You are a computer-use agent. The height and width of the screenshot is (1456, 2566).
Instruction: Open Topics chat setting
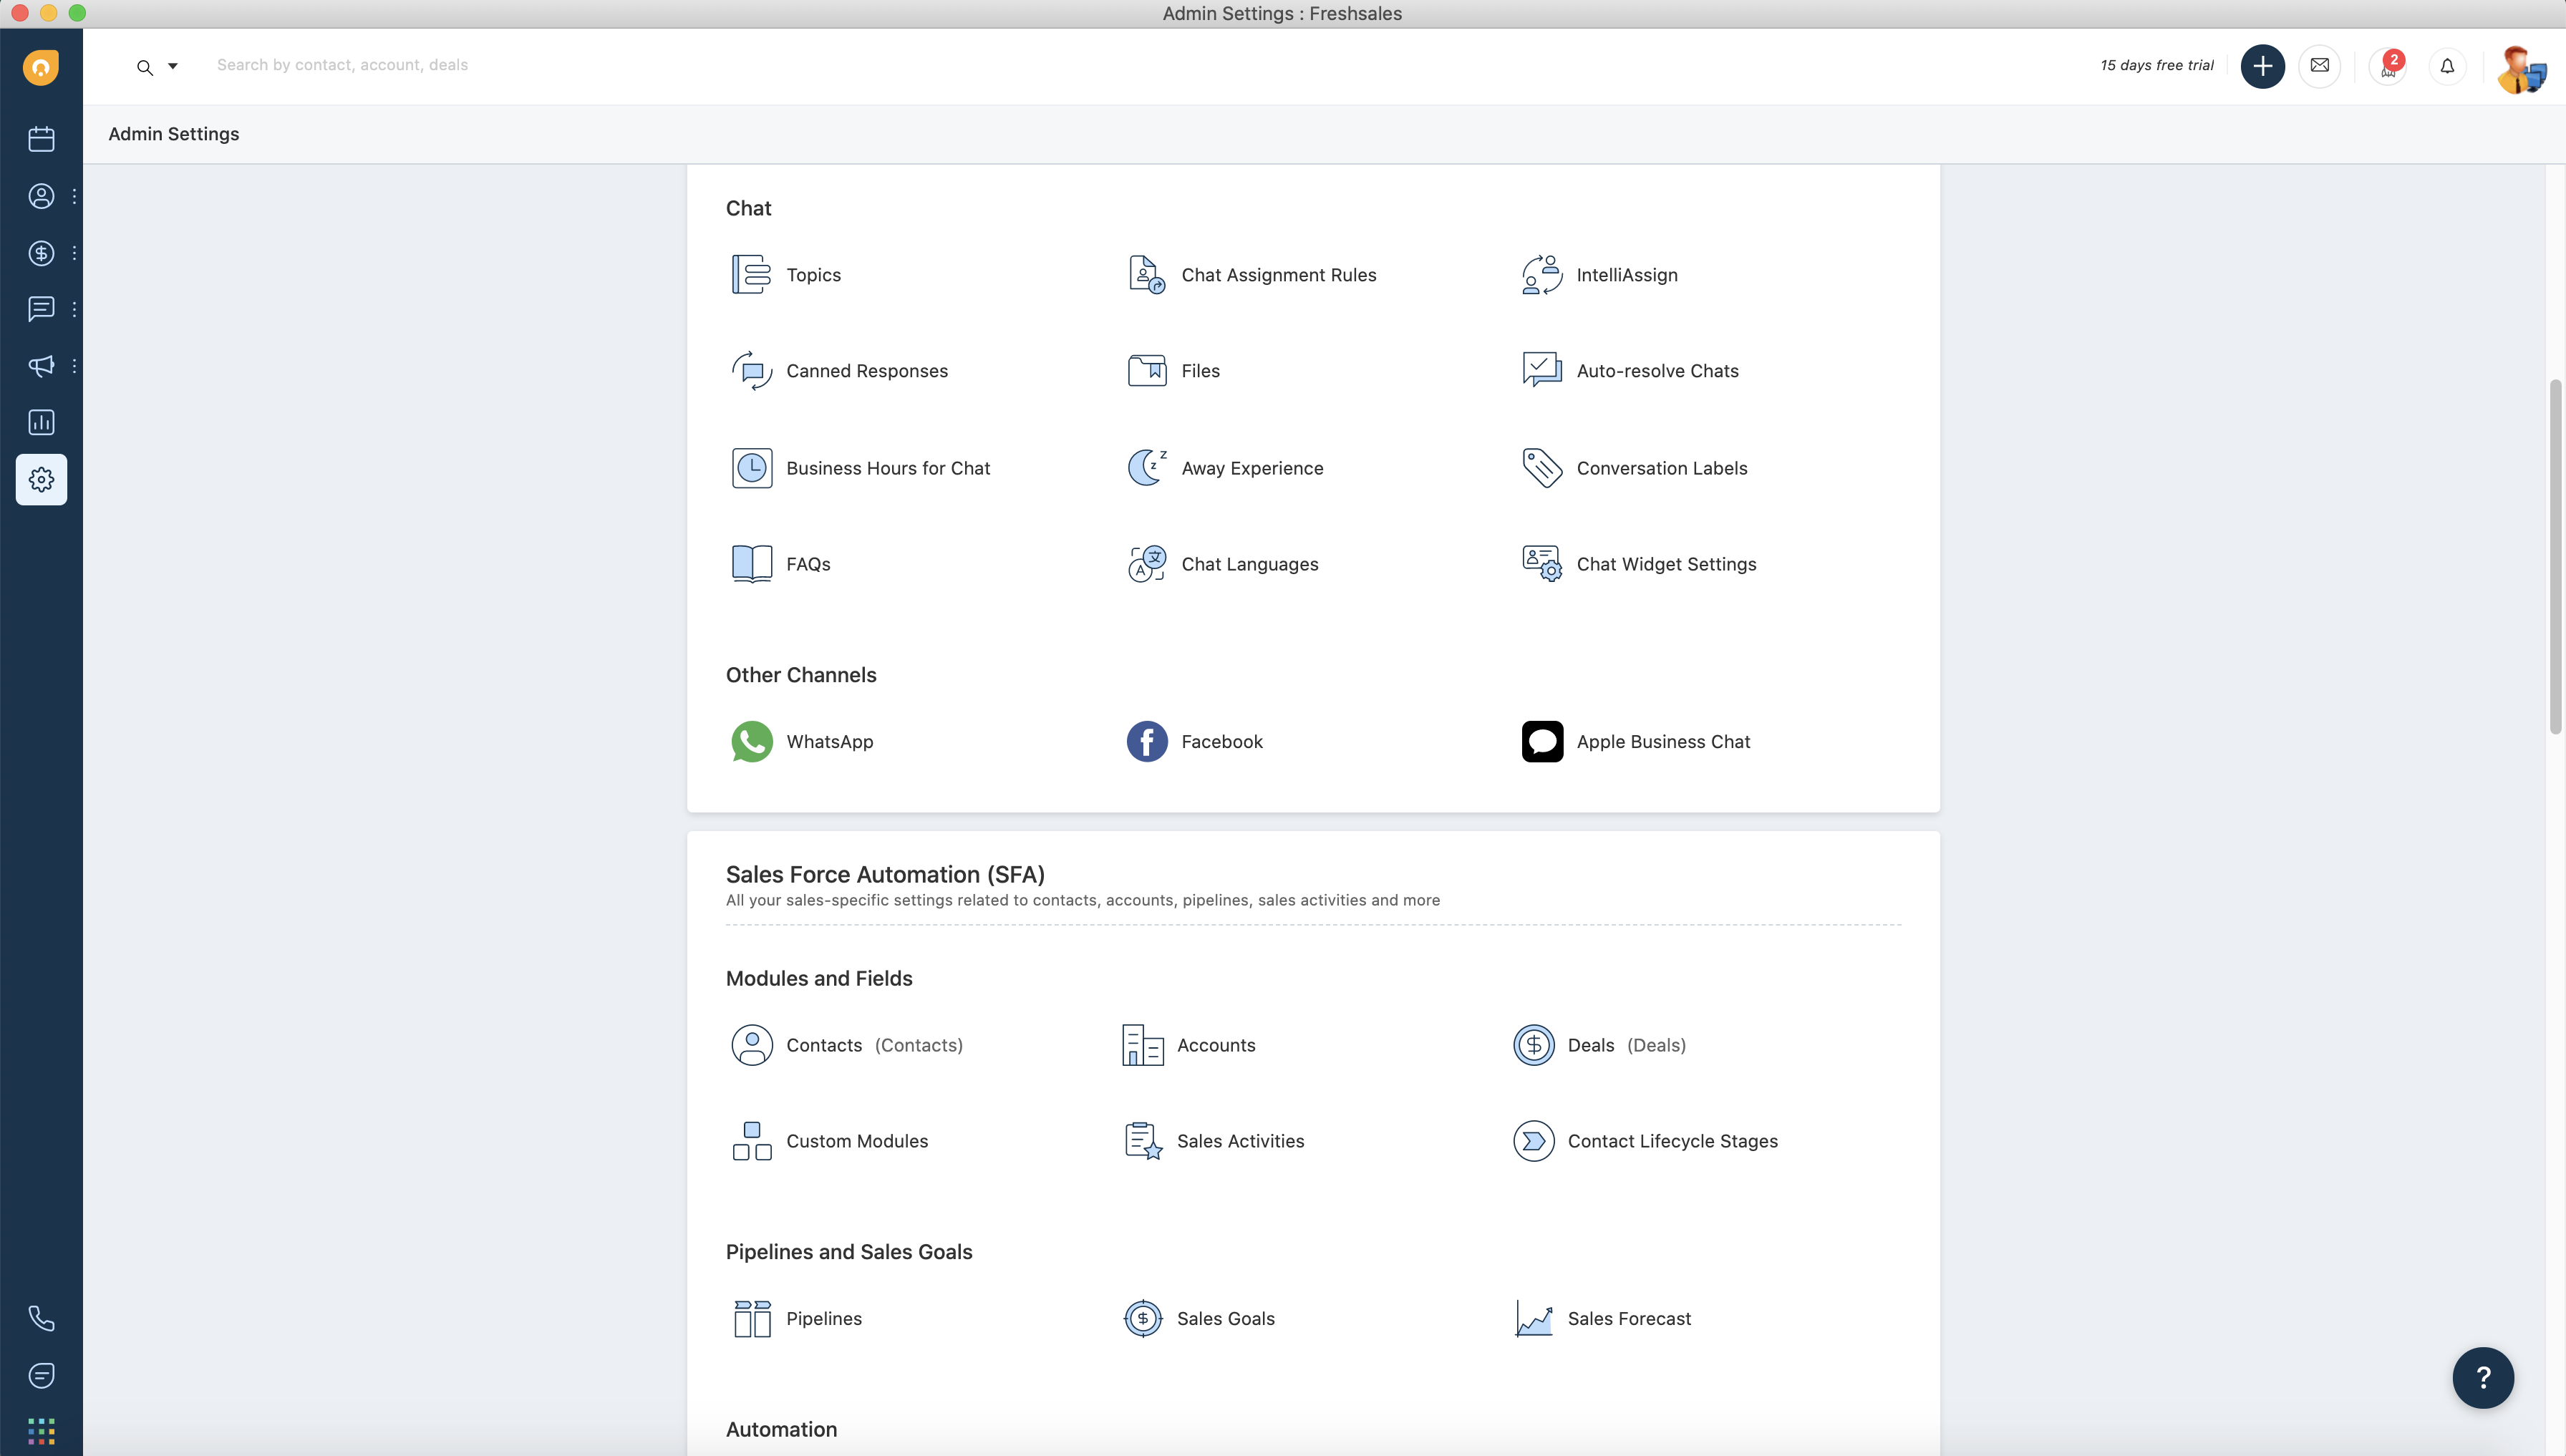point(786,274)
